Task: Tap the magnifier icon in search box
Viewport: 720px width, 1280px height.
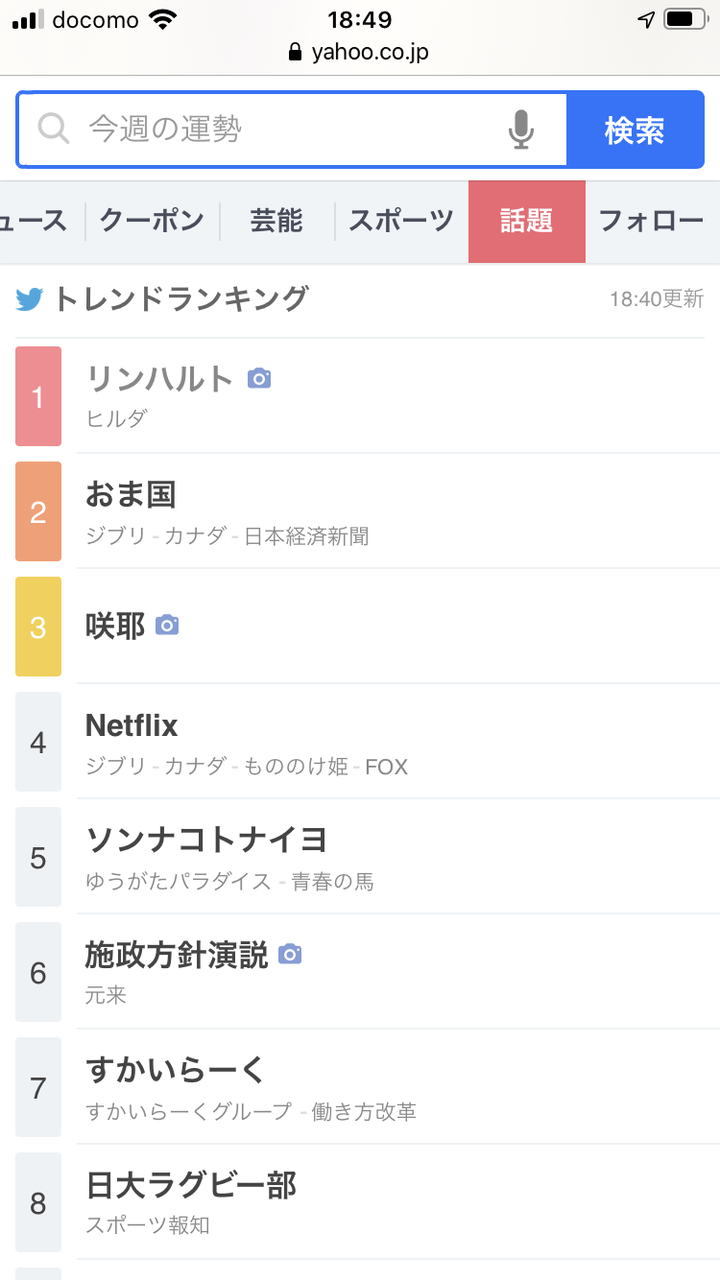Action: tap(53, 129)
